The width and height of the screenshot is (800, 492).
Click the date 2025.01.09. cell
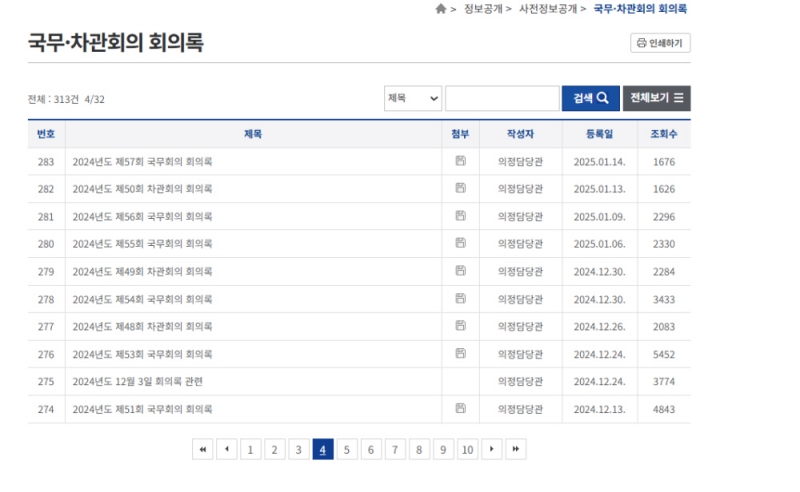(599, 216)
